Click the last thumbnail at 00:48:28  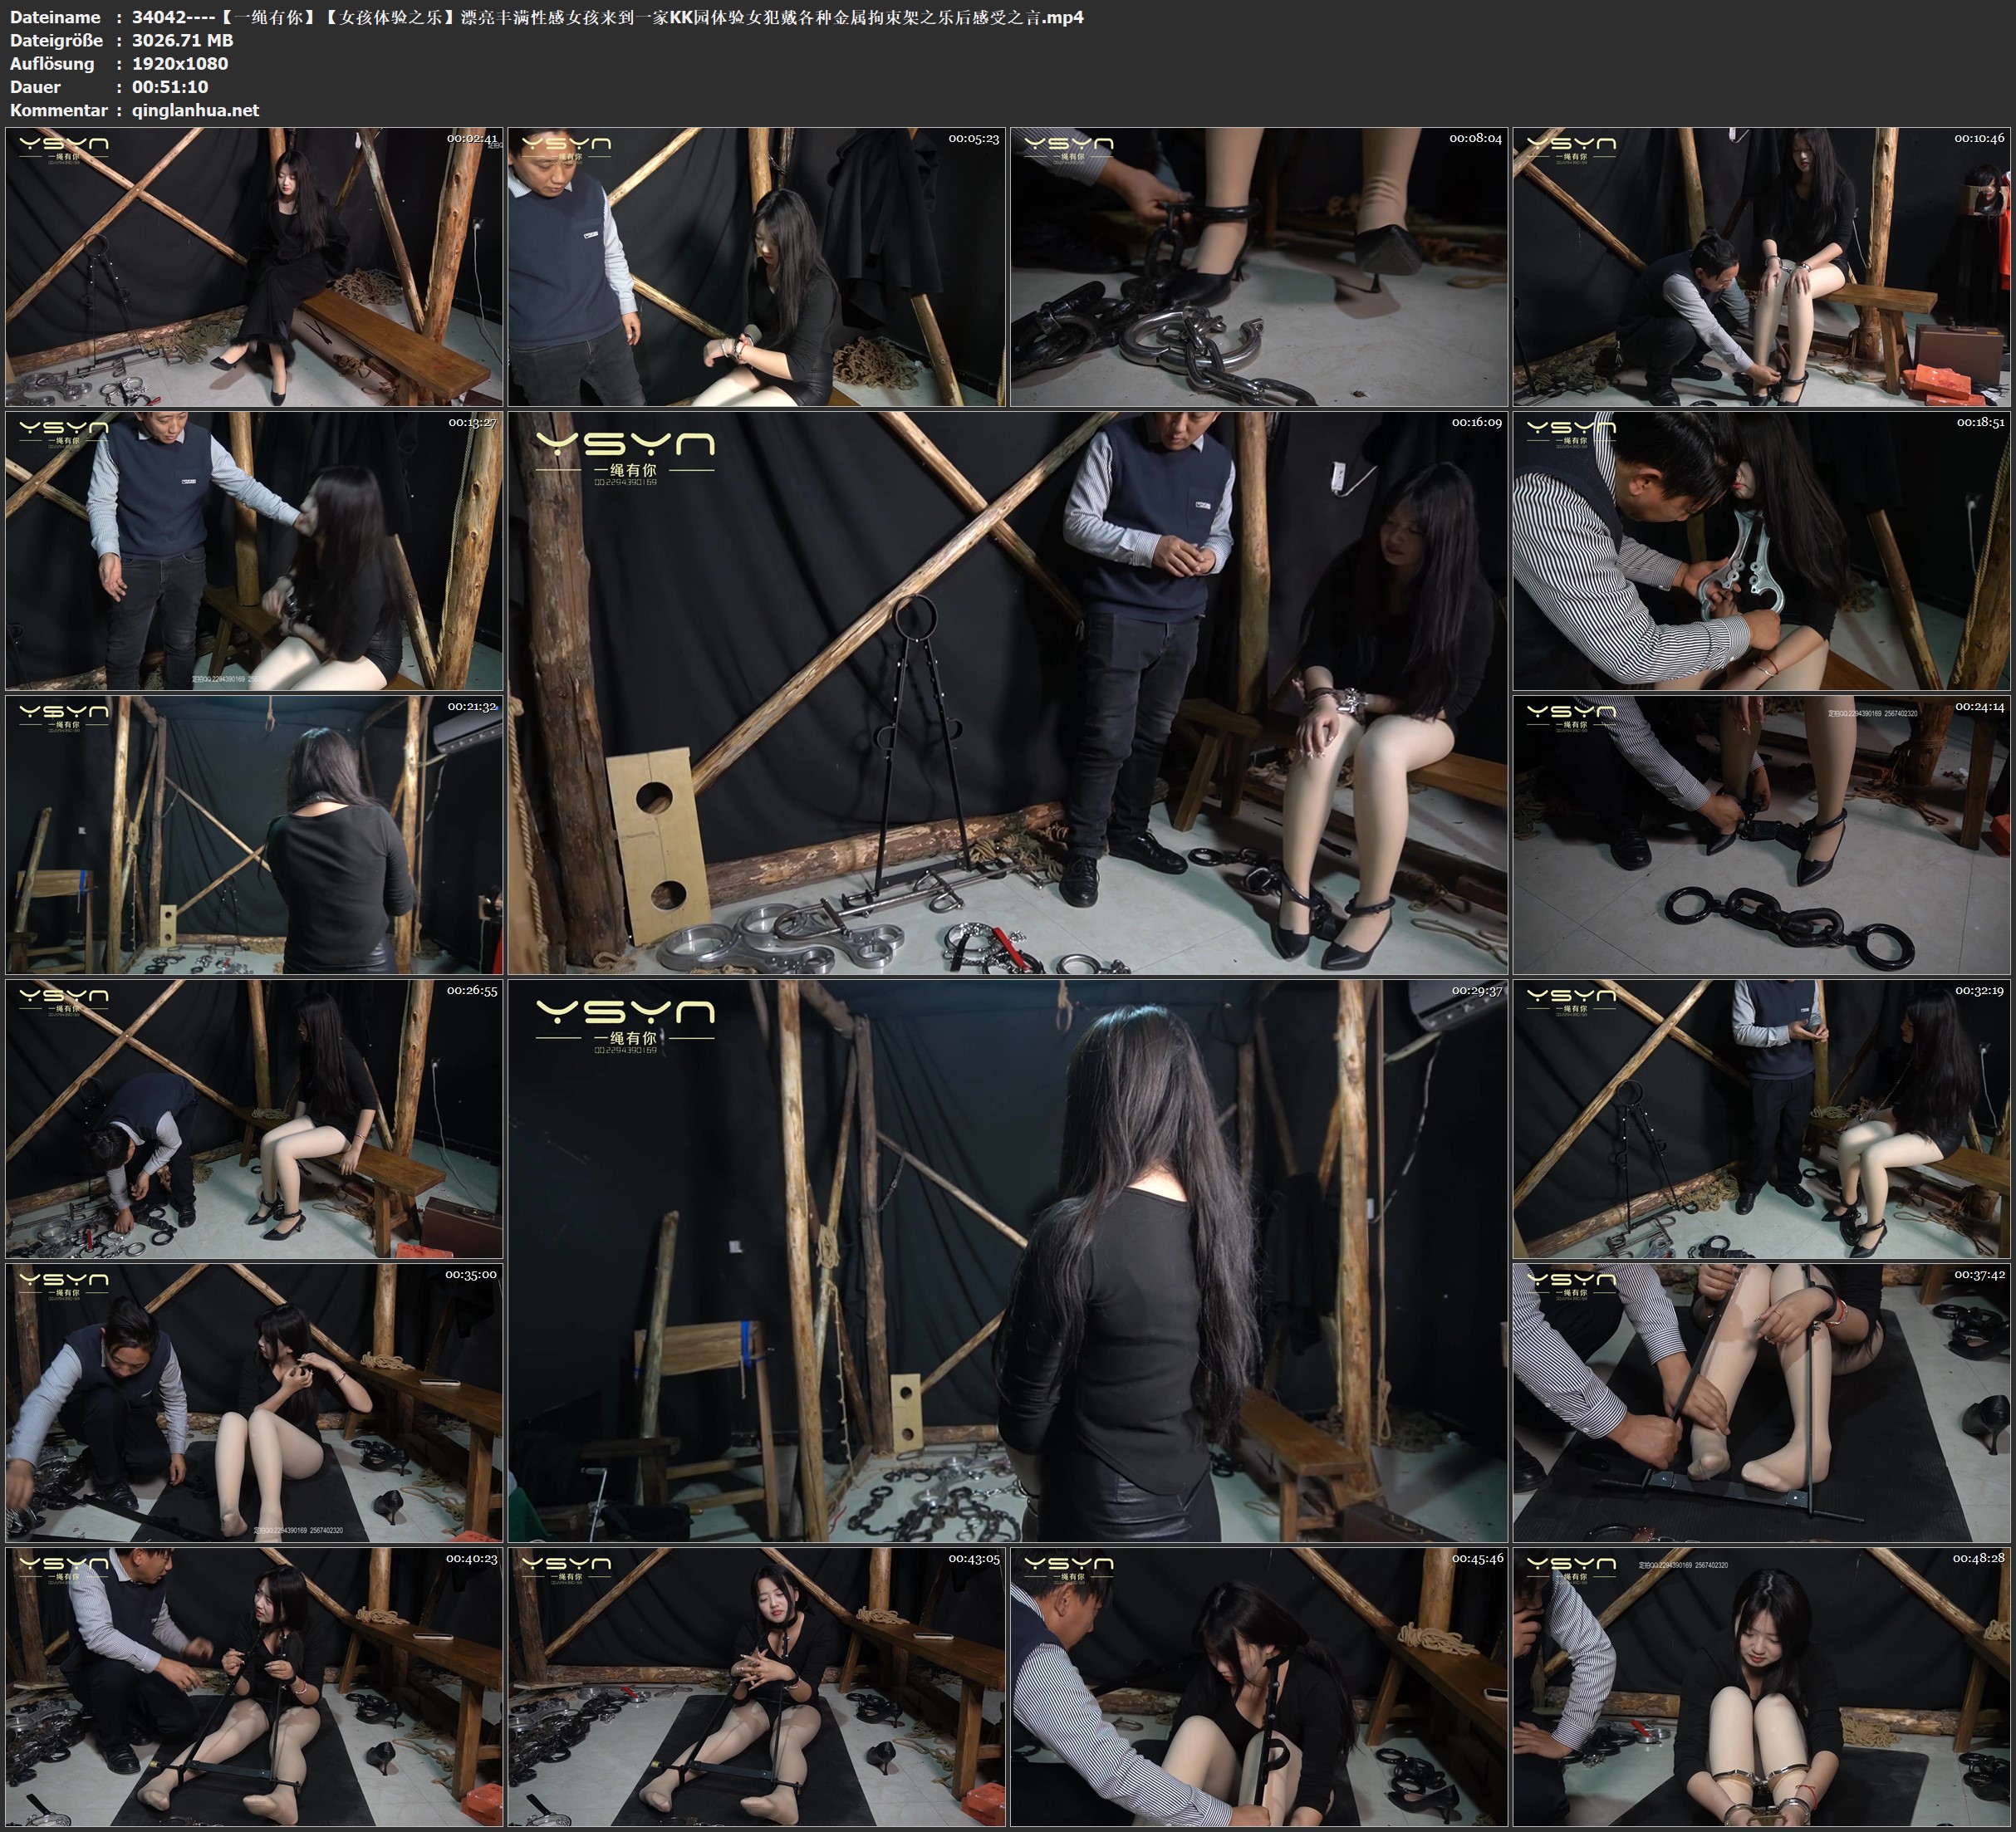[x=1761, y=1687]
